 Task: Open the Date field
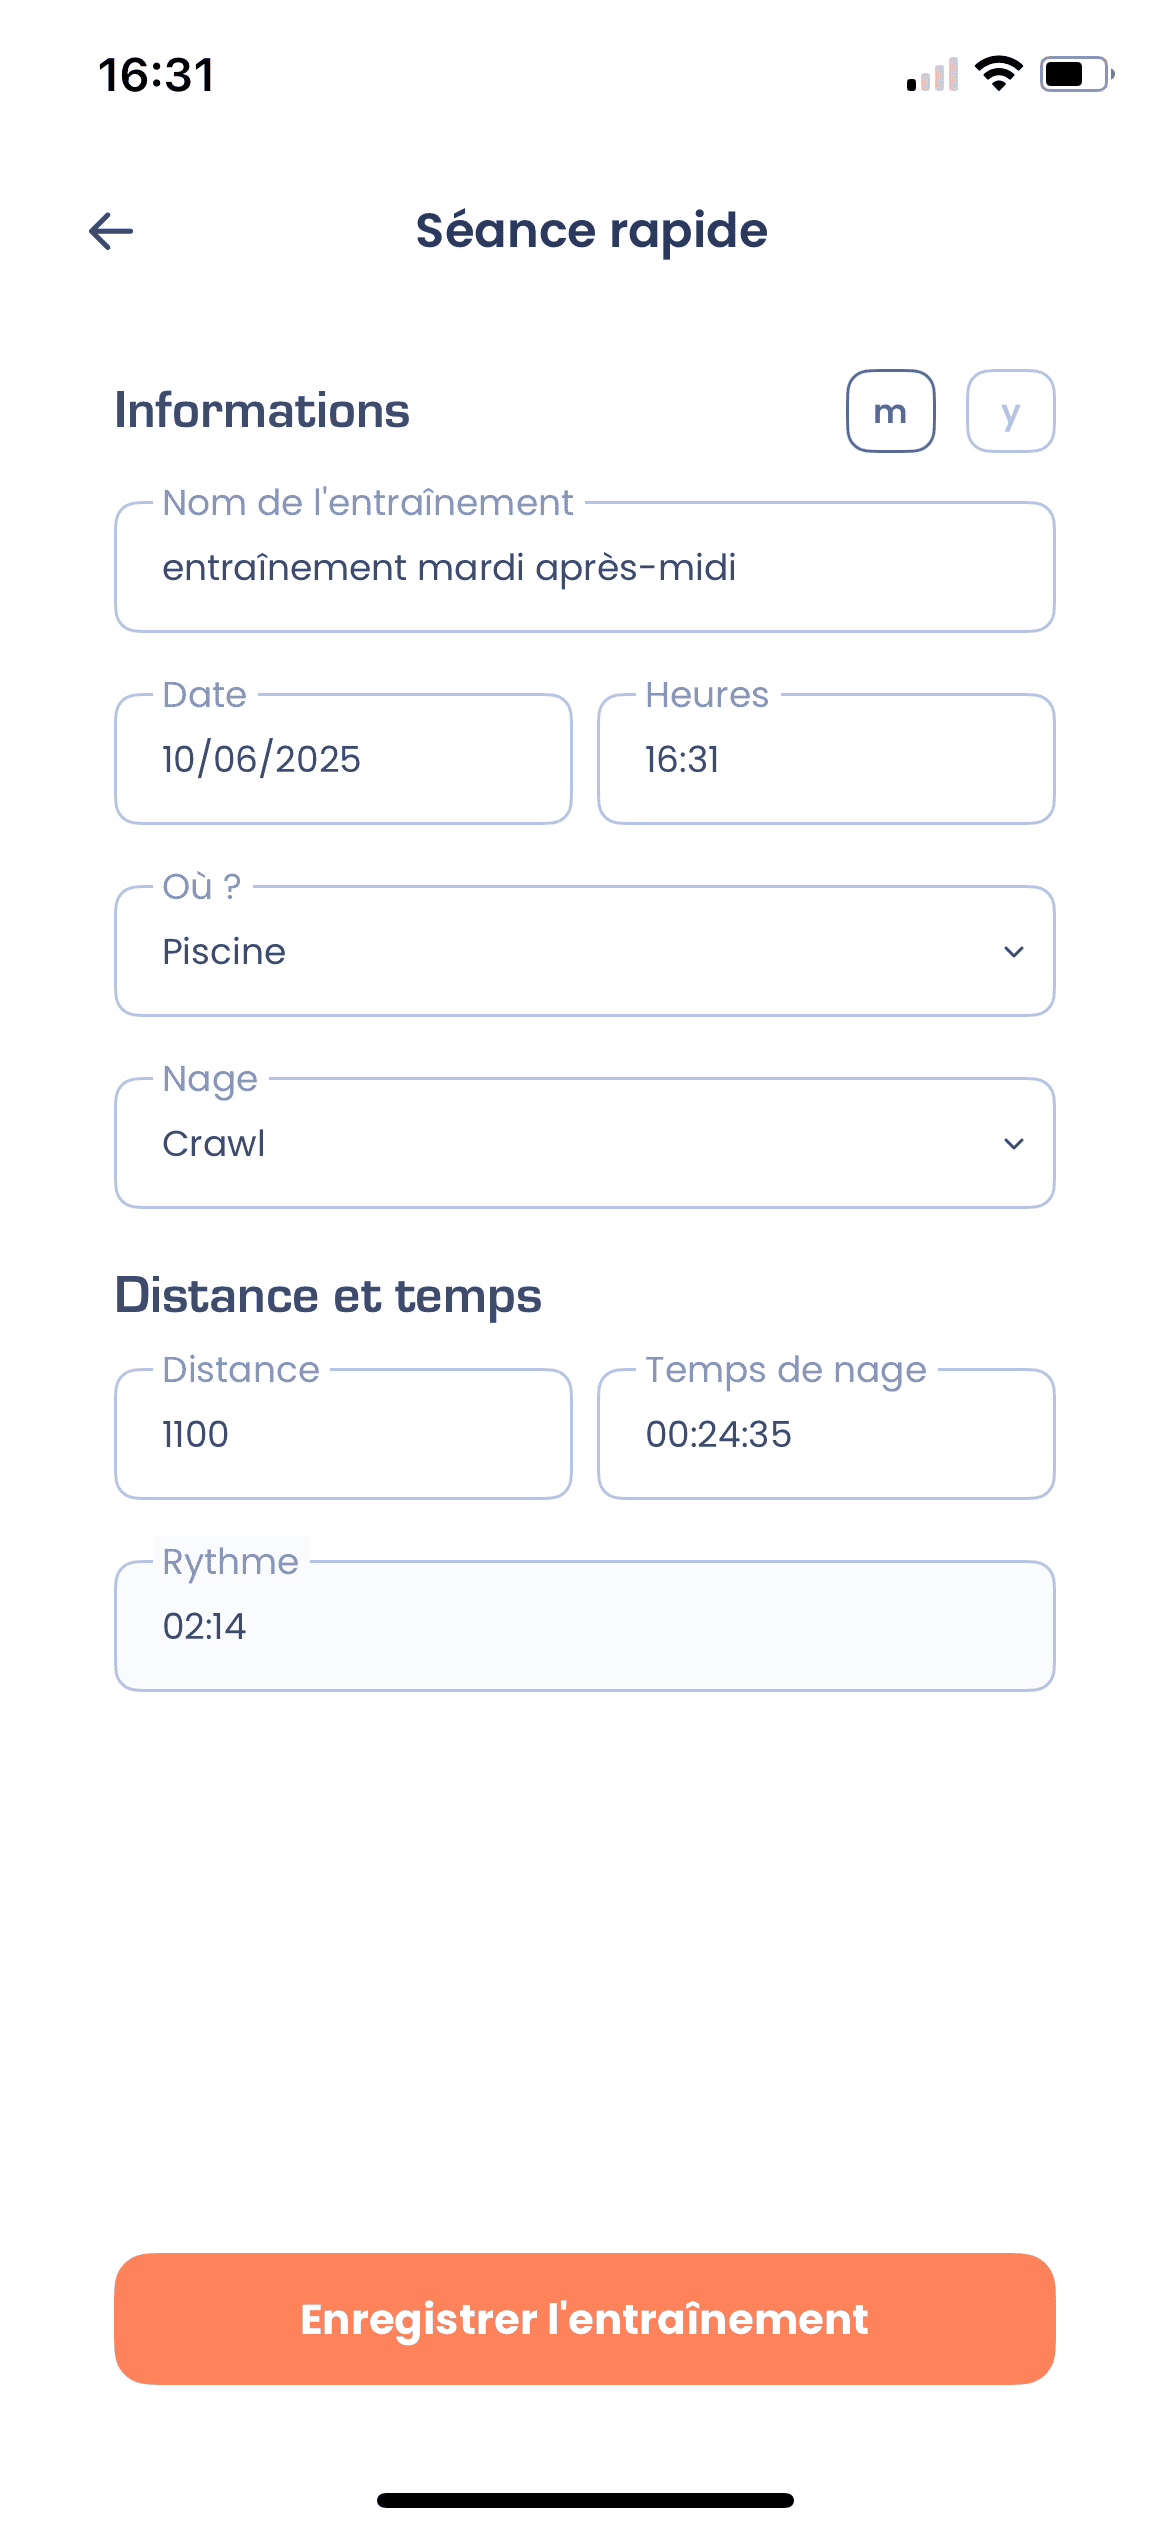pos(343,759)
